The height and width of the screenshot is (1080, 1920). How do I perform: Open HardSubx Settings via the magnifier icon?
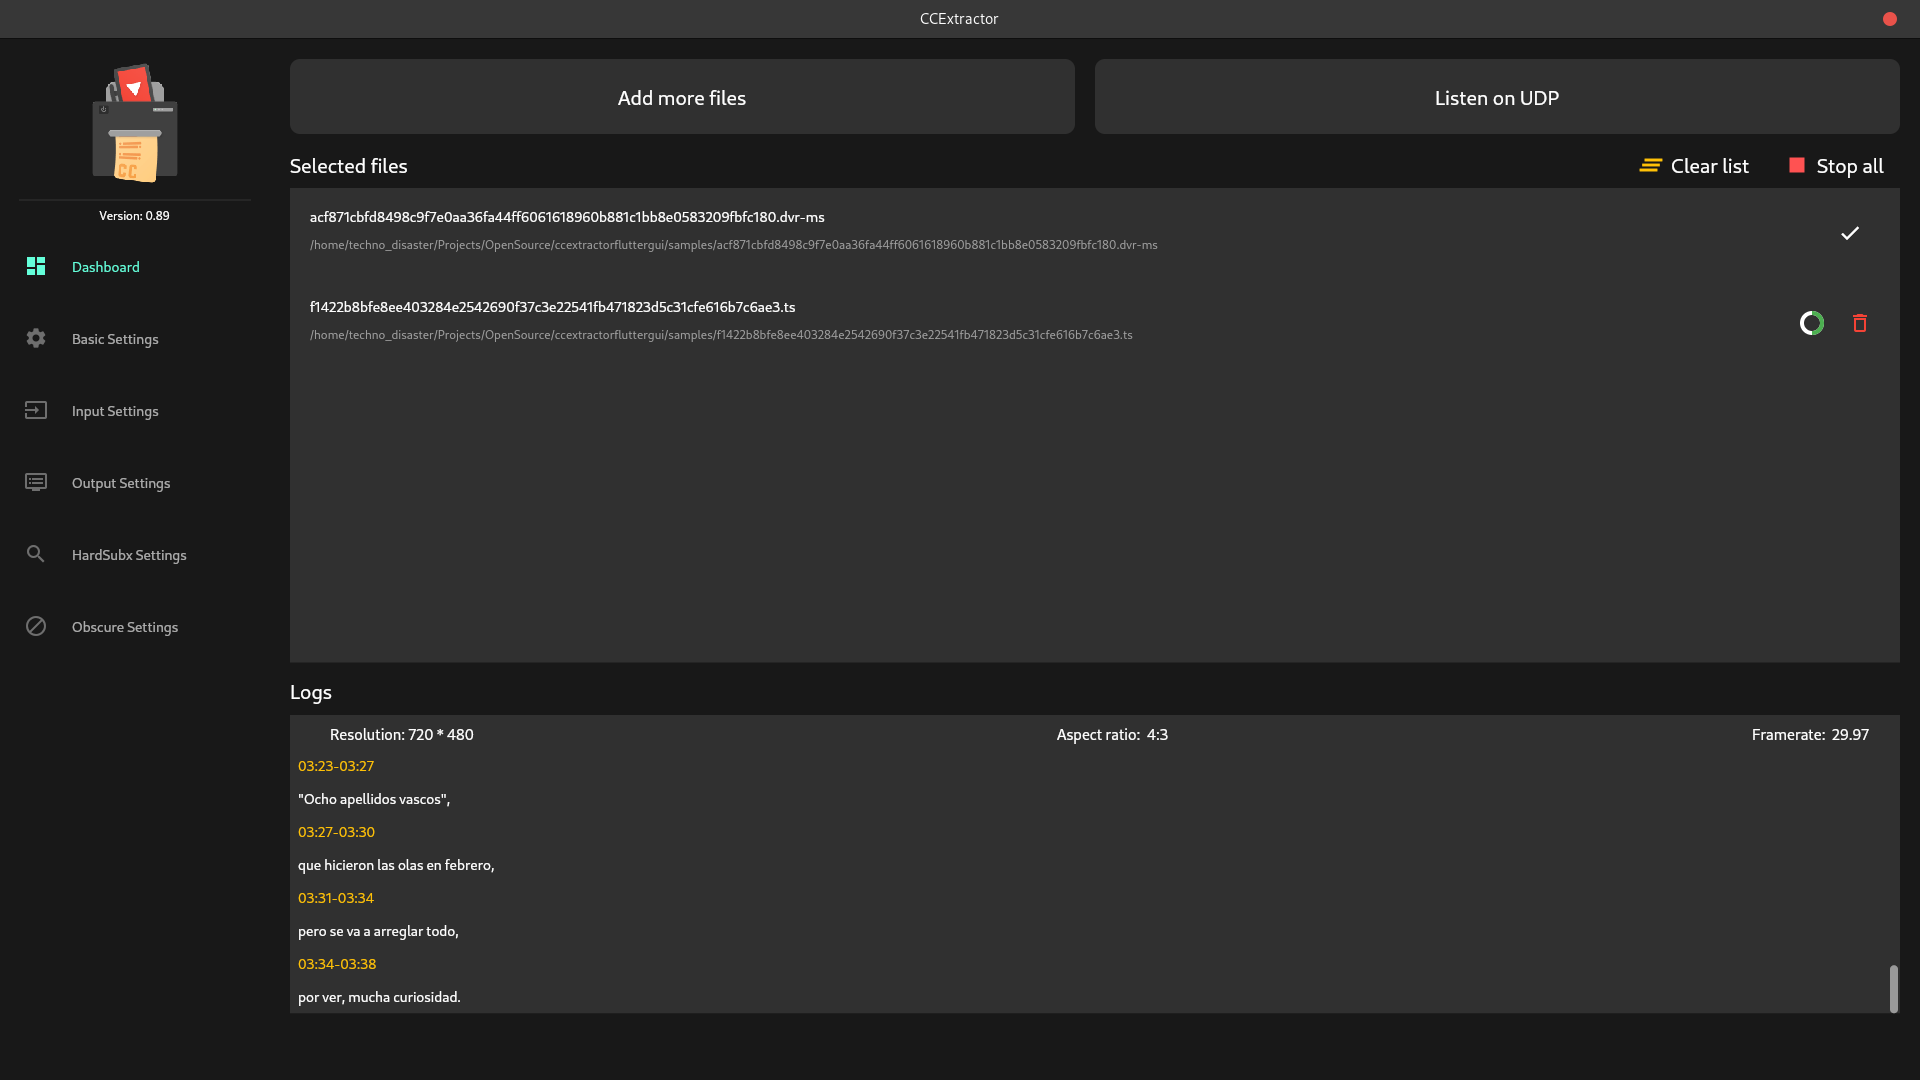tap(36, 554)
